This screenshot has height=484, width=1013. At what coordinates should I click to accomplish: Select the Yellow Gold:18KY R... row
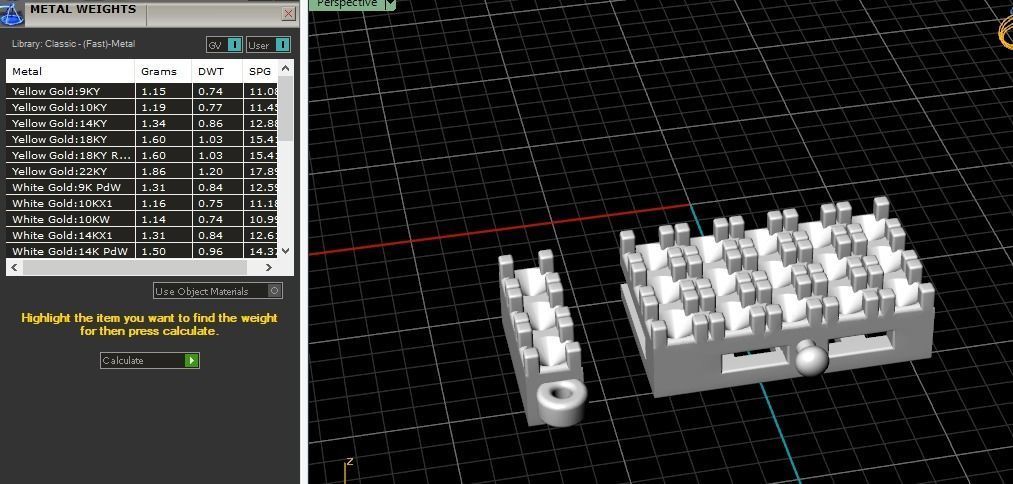pos(142,155)
